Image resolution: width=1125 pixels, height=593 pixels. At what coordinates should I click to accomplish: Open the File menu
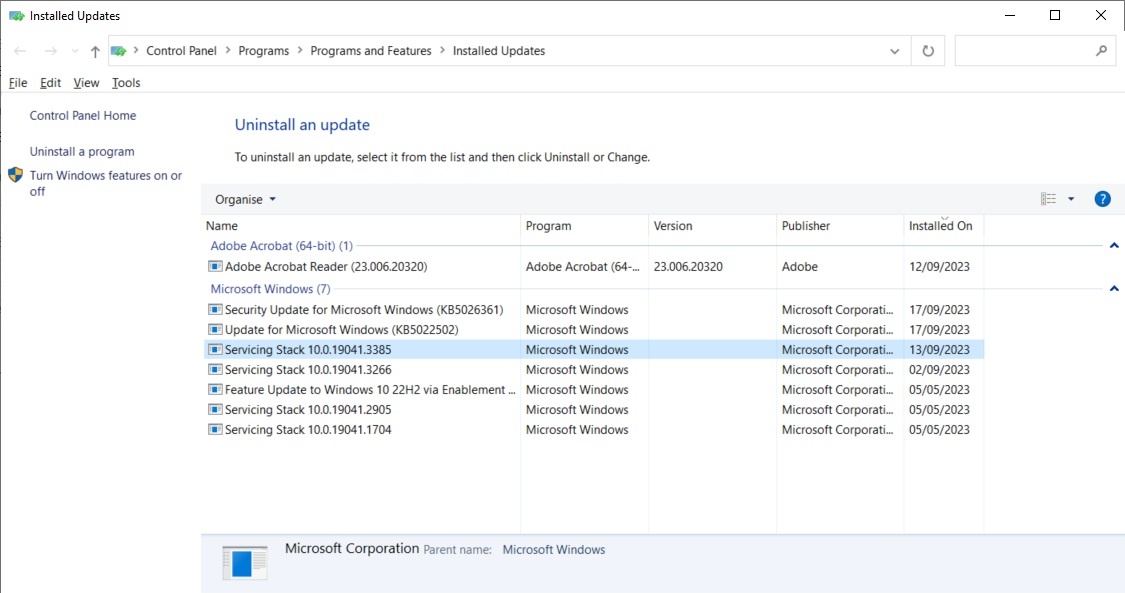(x=18, y=83)
